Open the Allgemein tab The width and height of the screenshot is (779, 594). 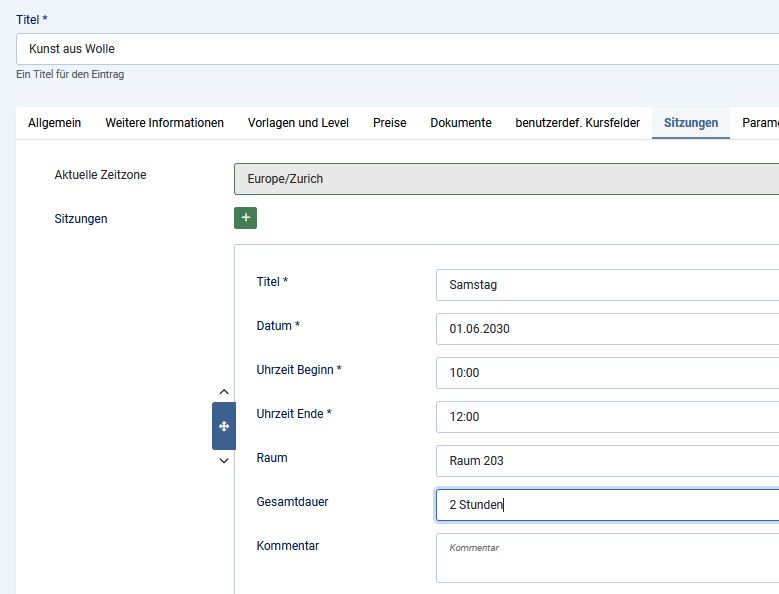coord(54,123)
